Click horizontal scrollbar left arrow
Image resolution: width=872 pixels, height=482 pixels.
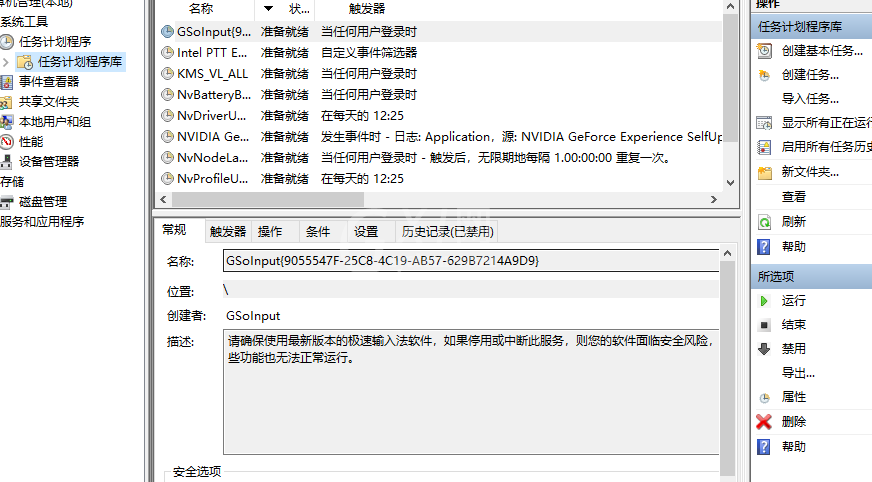click(x=163, y=199)
